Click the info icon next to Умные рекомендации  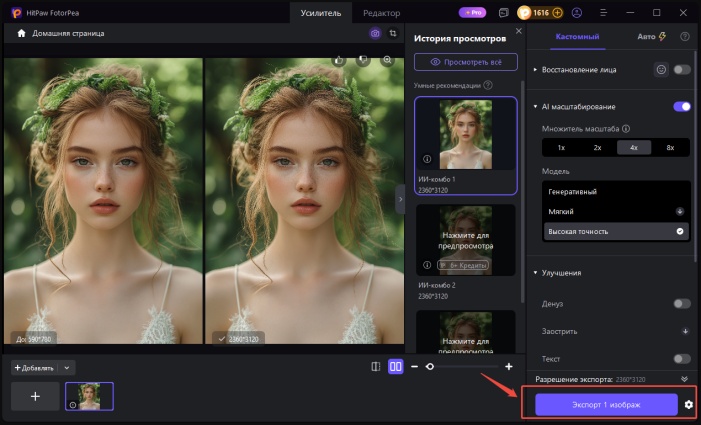point(488,85)
